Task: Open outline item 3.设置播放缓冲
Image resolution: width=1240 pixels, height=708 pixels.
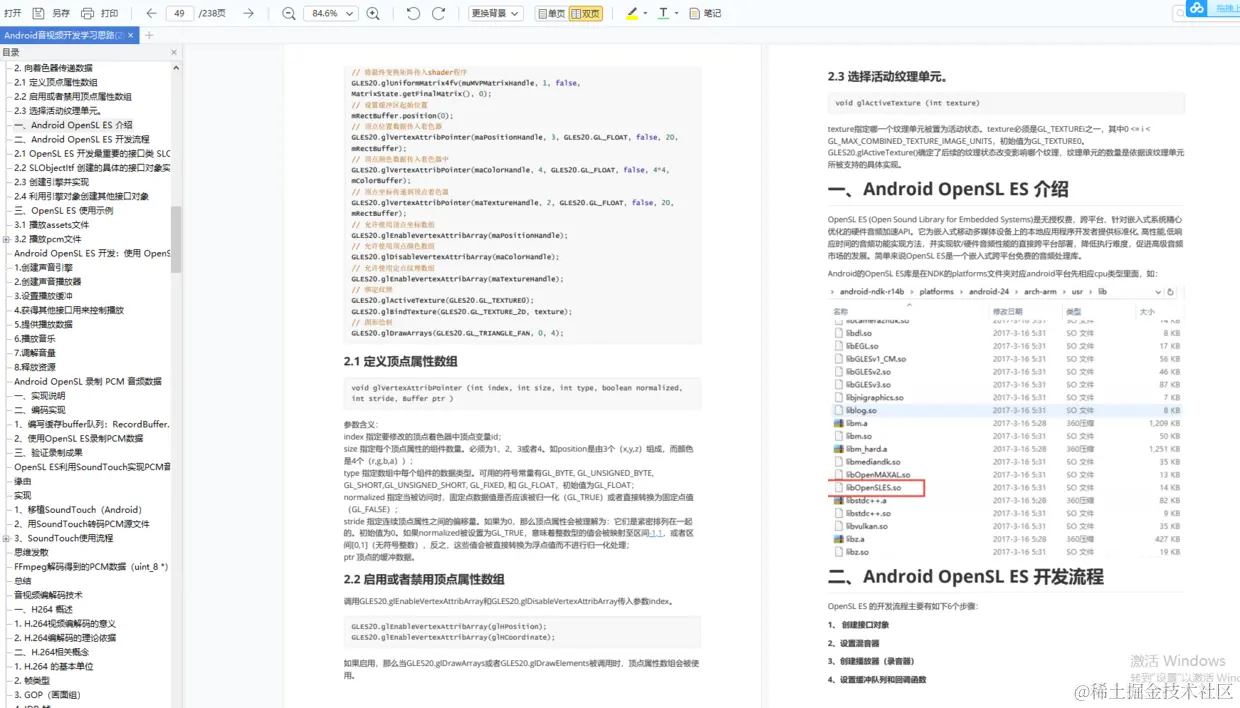Action: tap(43, 296)
